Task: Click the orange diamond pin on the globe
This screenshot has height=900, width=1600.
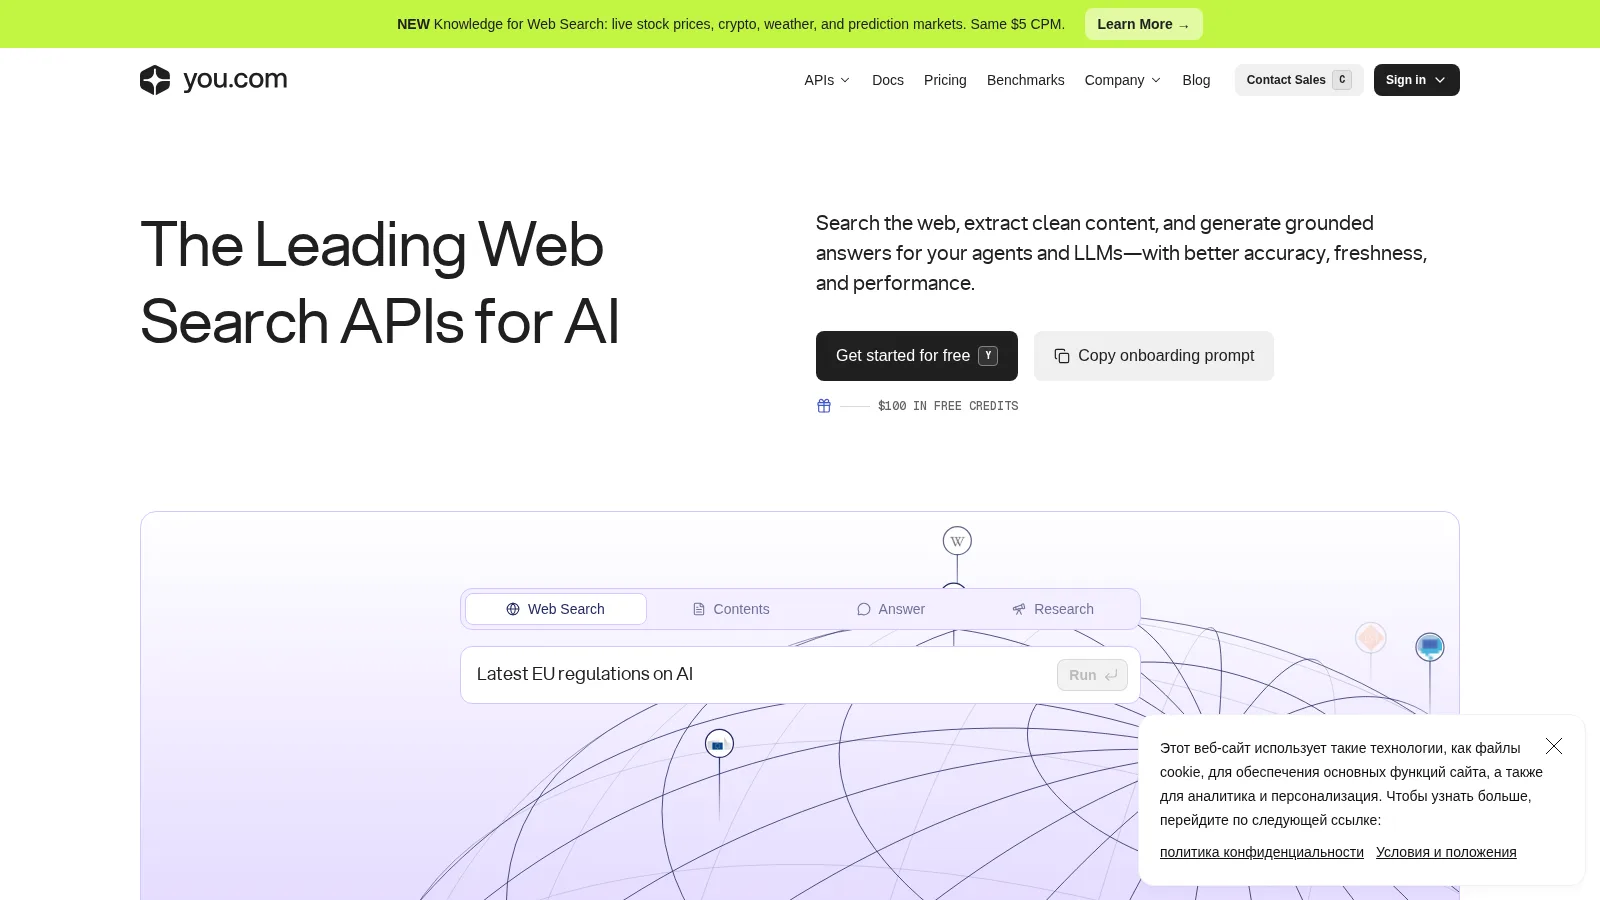Action: point(1370,637)
